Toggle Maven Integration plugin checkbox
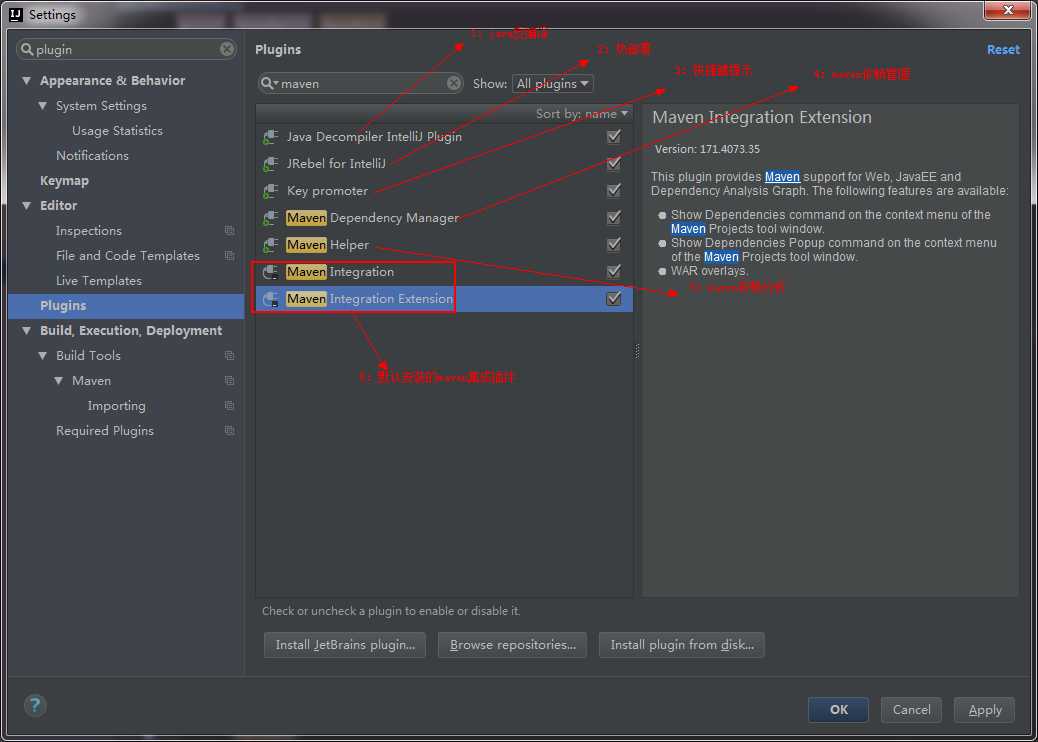 click(614, 271)
